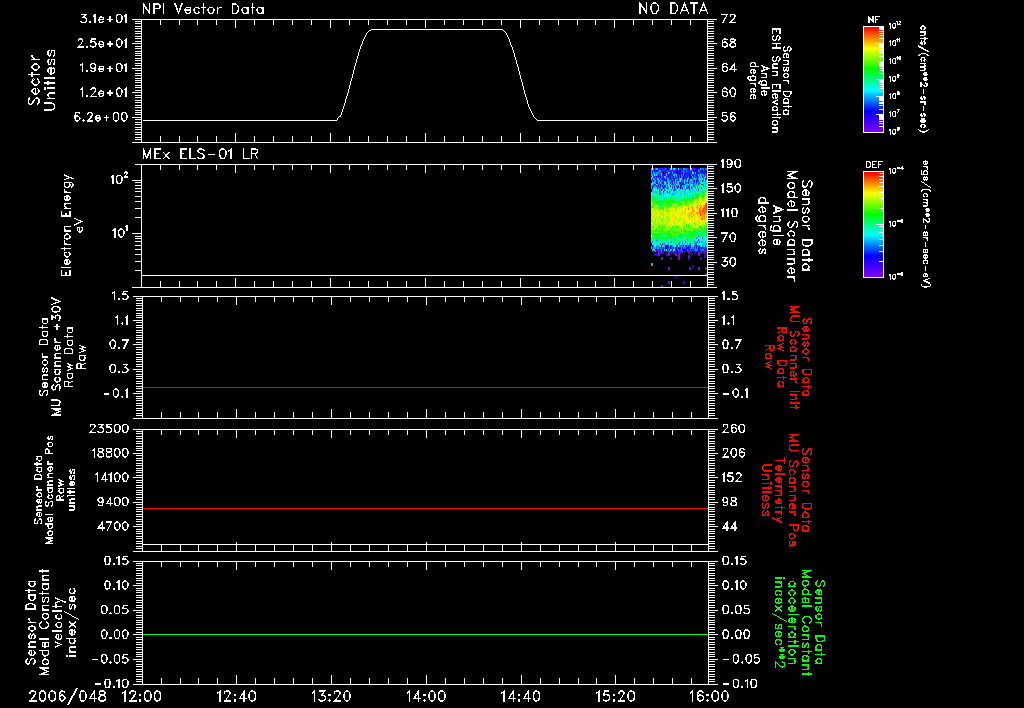Click the '15:20' time axis label
Screen dimensions: 1024x708
pyautogui.click(x=615, y=696)
